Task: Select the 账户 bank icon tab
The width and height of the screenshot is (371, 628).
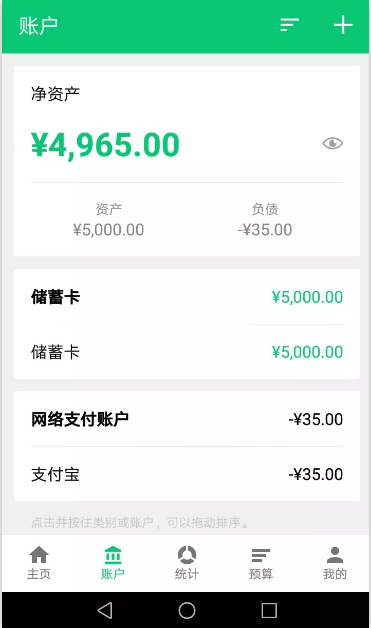Action: click(113, 563)
